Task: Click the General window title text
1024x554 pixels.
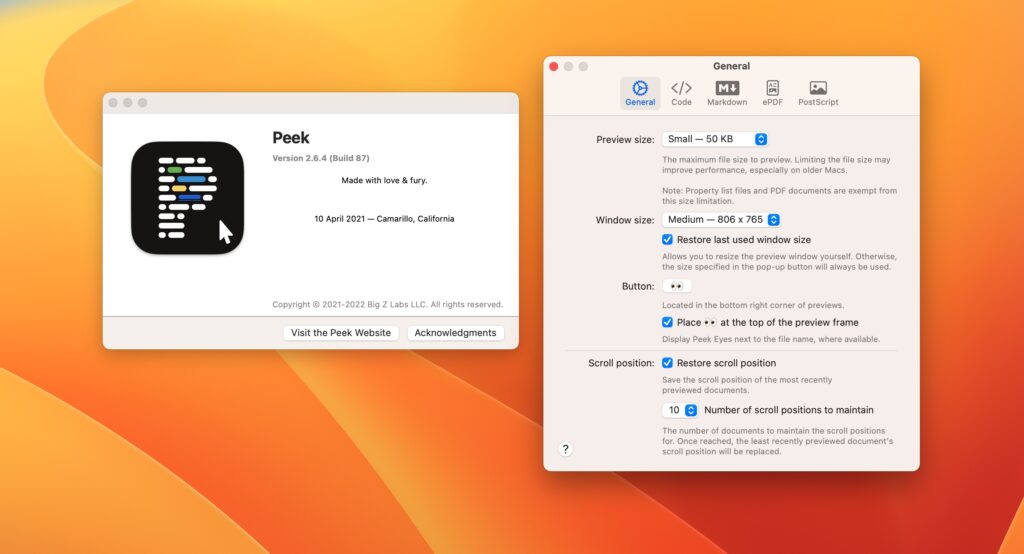Action: 731,66
